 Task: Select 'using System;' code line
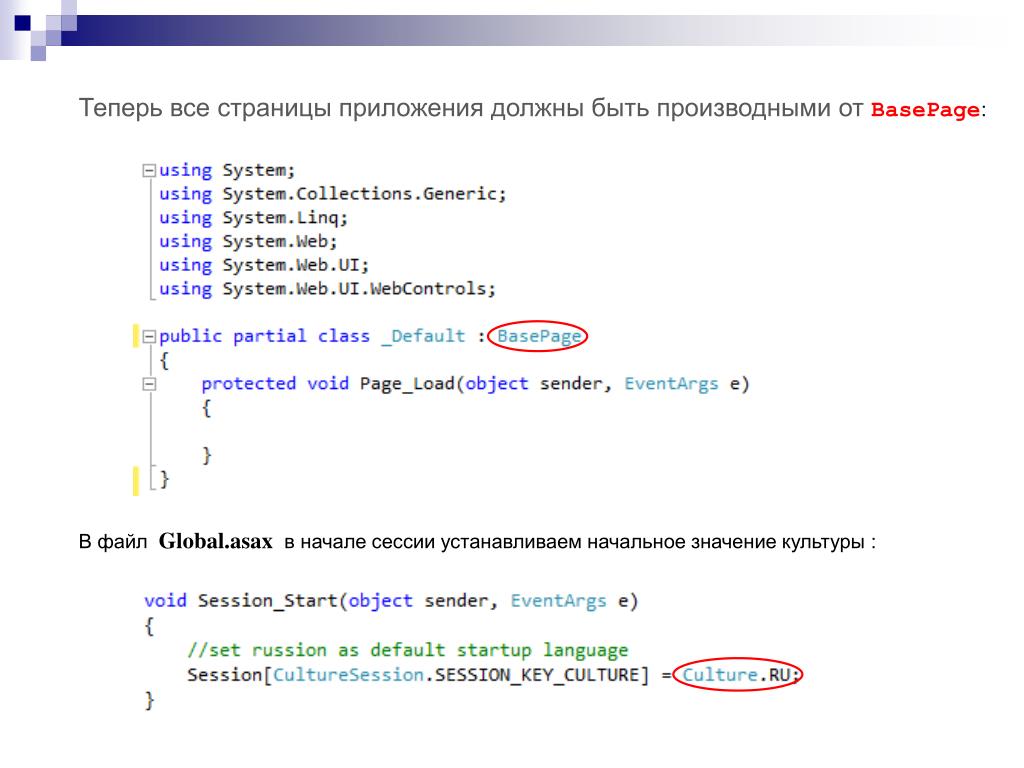click(227, 170)
